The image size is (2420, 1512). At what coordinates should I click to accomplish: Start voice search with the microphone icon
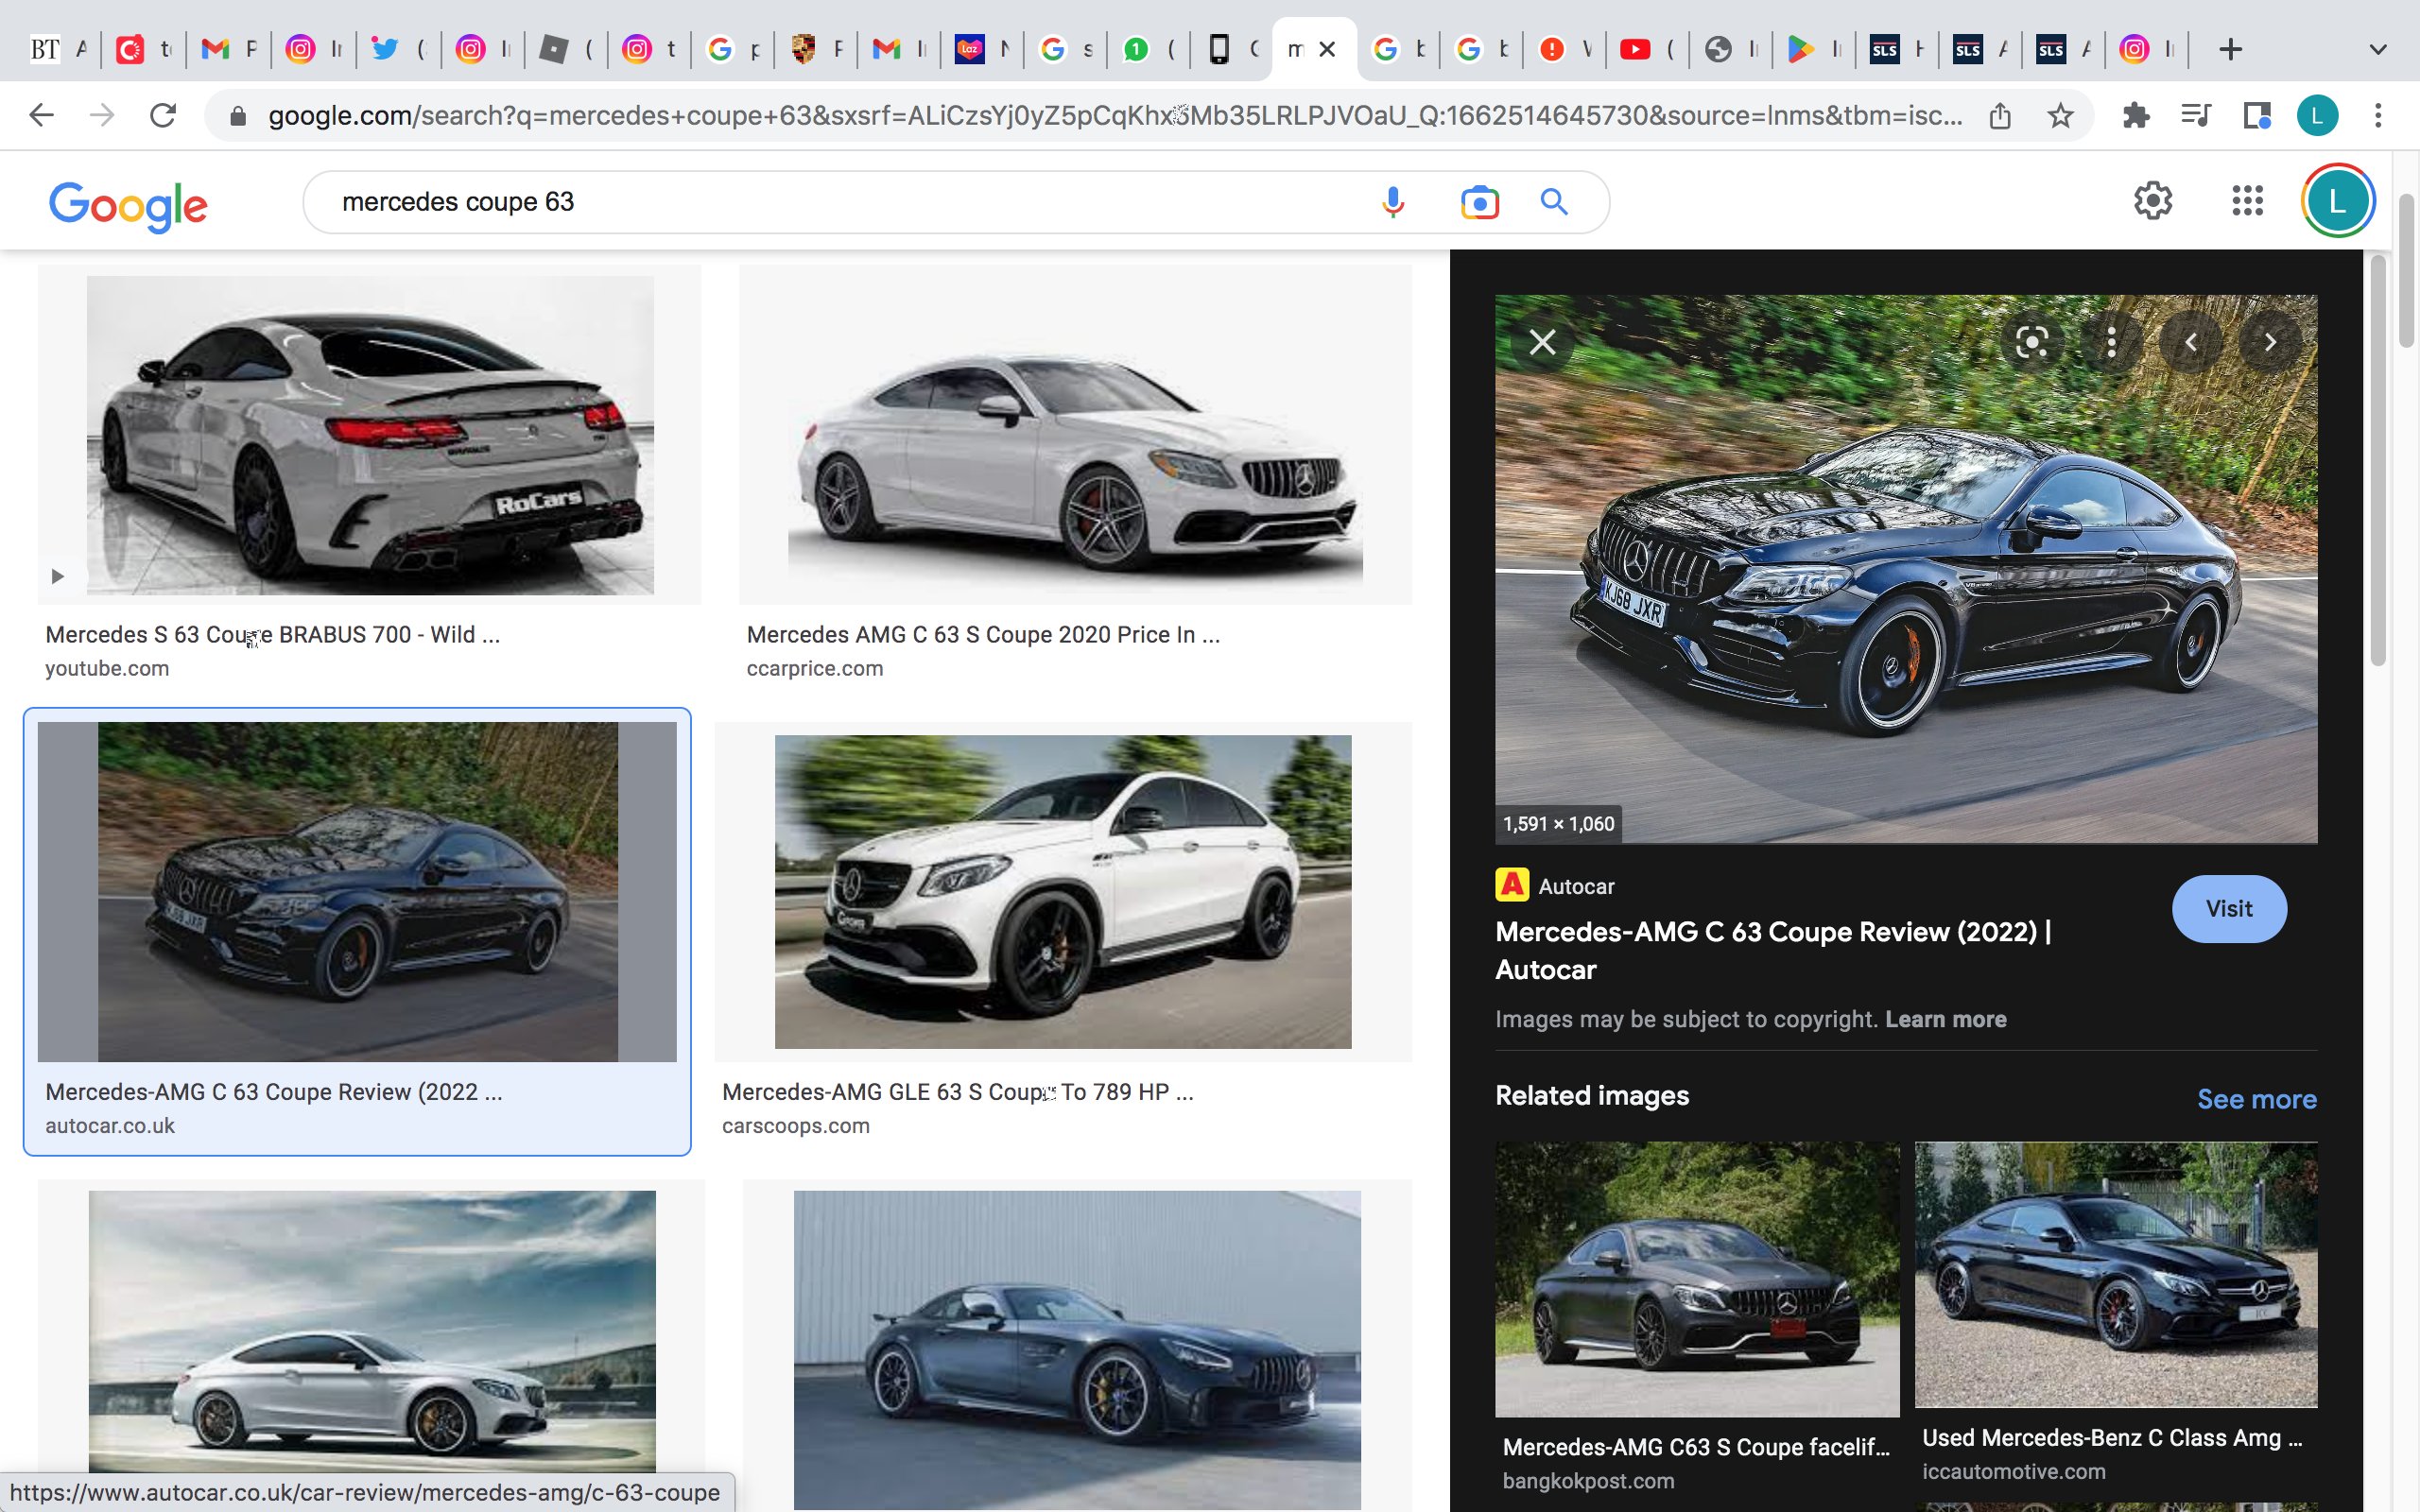coord(1393,202)
